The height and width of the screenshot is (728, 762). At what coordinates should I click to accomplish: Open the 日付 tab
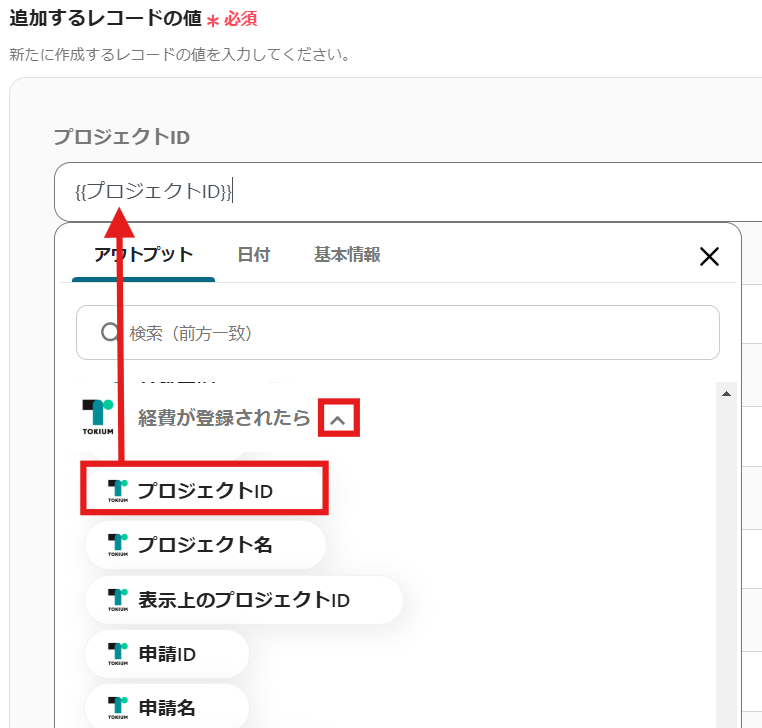click(x=254, y=255)
